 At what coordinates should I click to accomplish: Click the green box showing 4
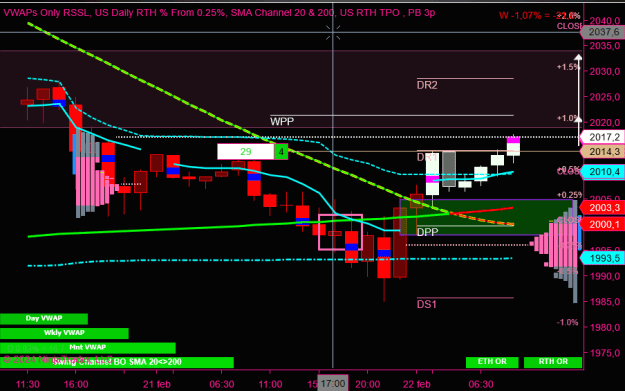pyautogui.click(x=281, y=151)
